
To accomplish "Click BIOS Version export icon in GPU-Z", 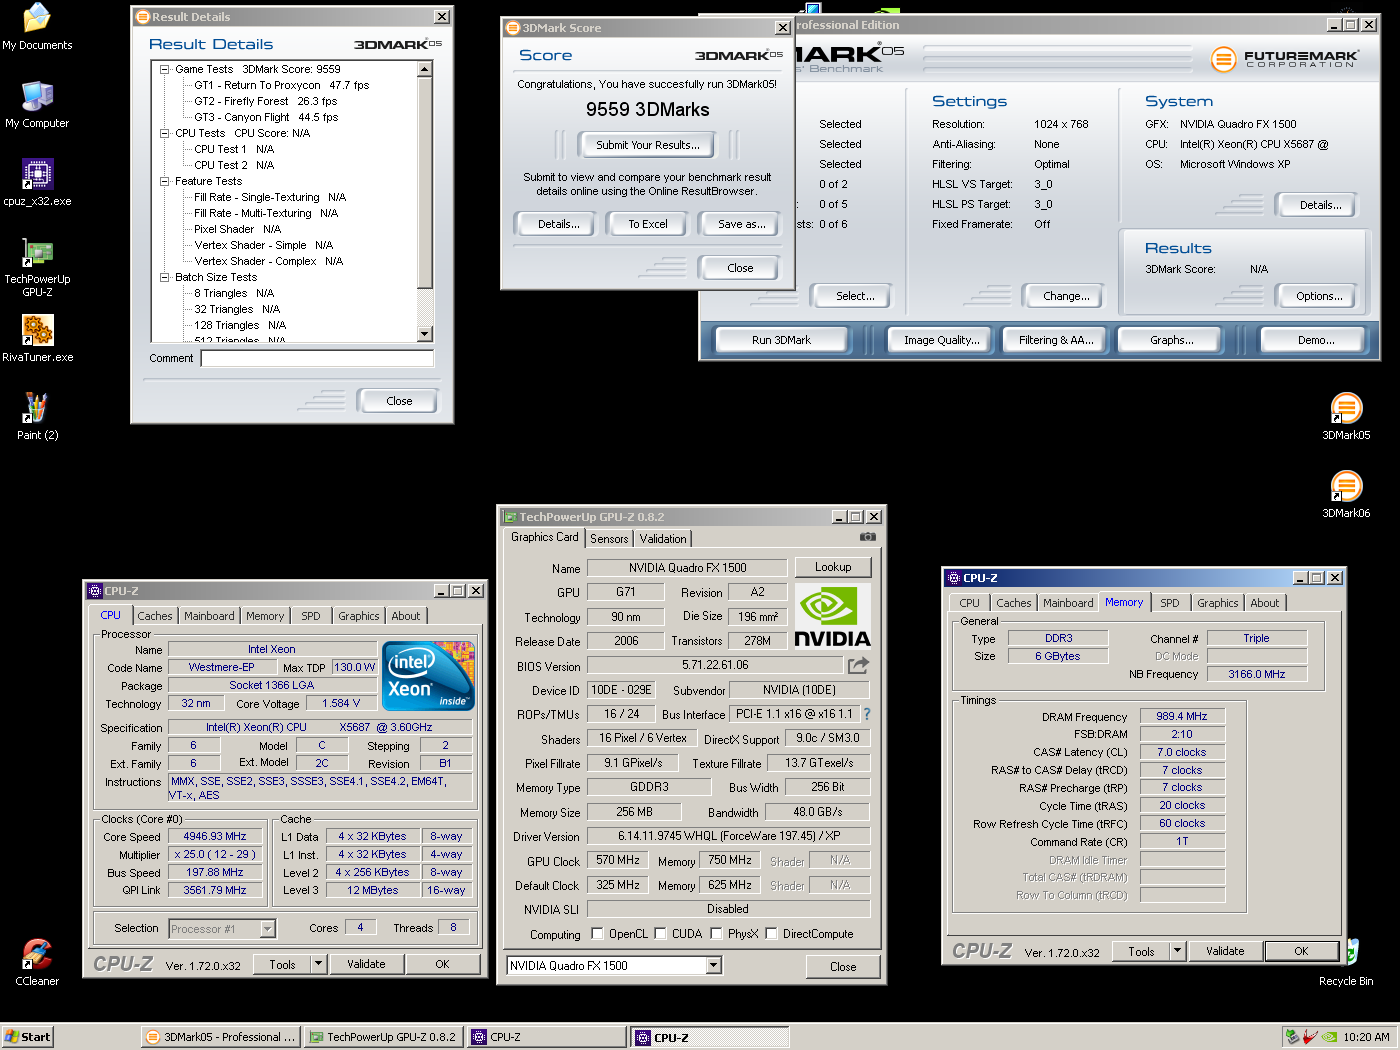I will tap(858, 665).
